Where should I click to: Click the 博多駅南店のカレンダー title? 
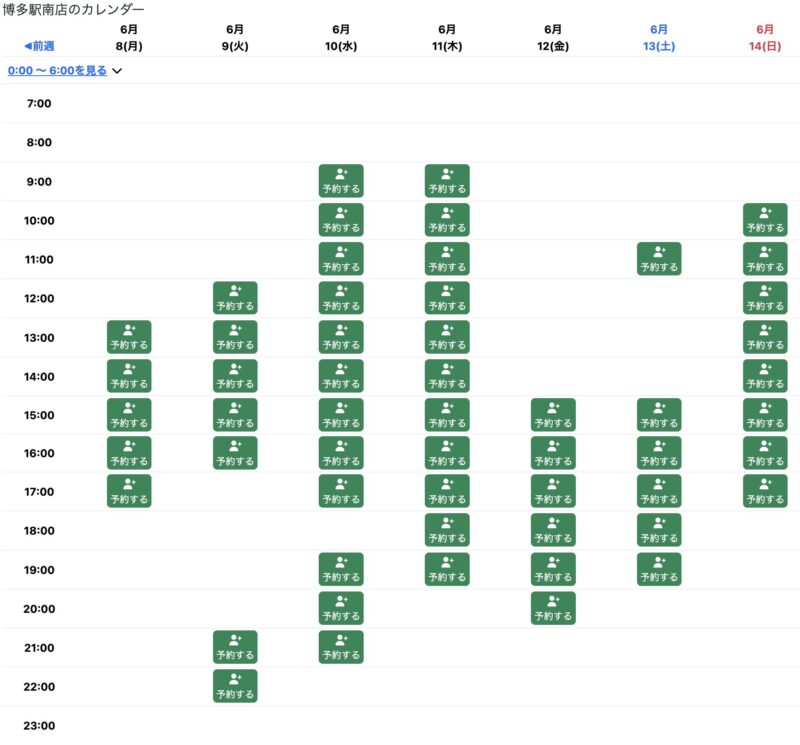coord(73,9)
